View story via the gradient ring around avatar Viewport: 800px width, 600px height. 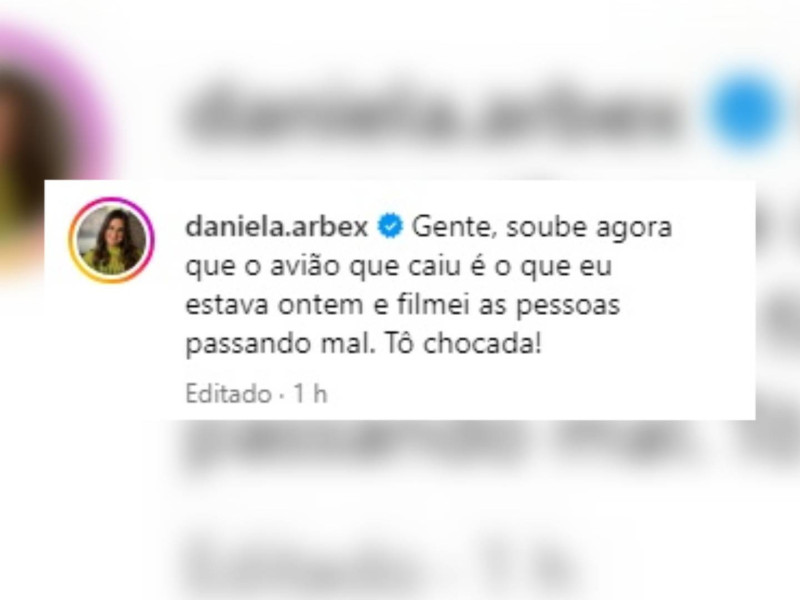click(x=111, y=240)
